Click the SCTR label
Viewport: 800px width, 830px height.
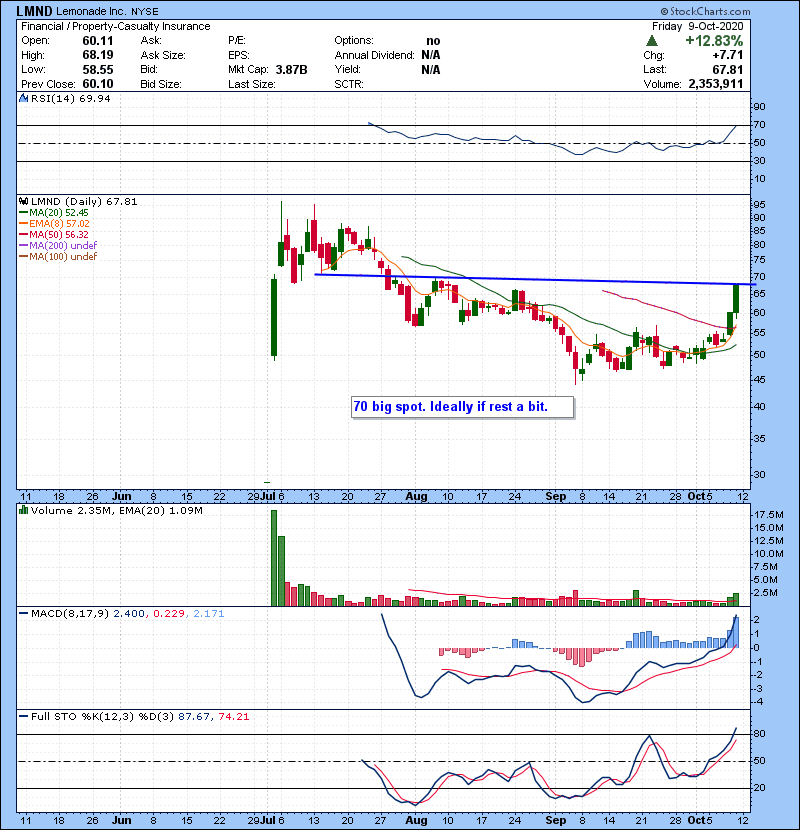point(349,84)
